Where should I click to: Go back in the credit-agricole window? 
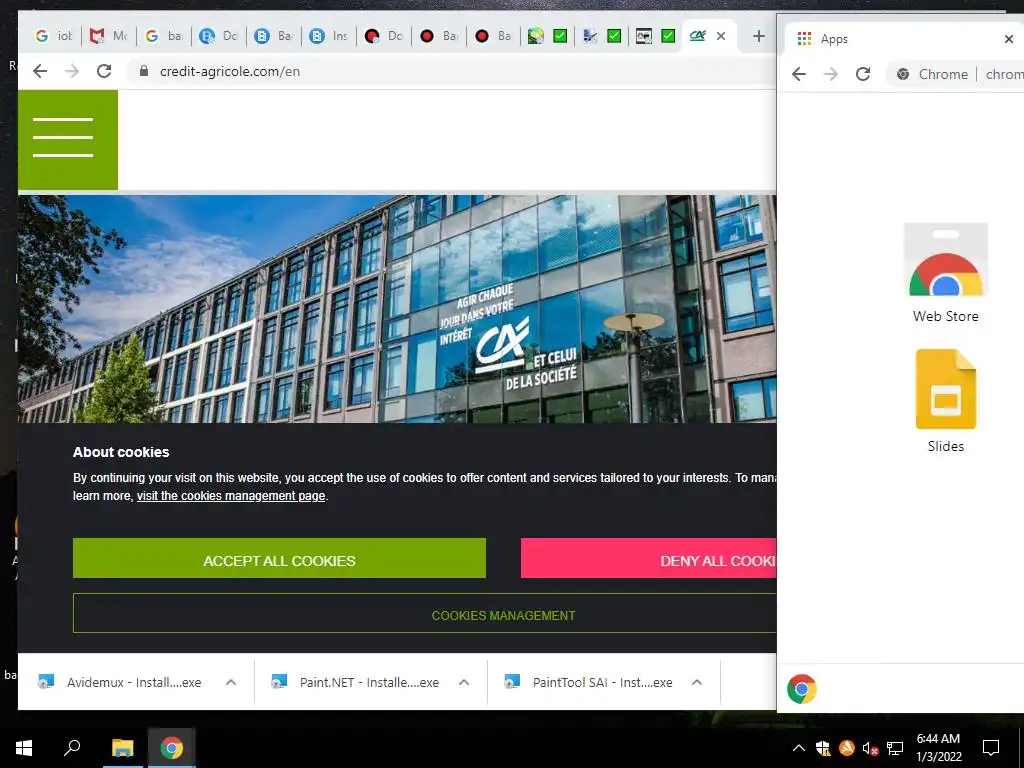coord(40,71)
